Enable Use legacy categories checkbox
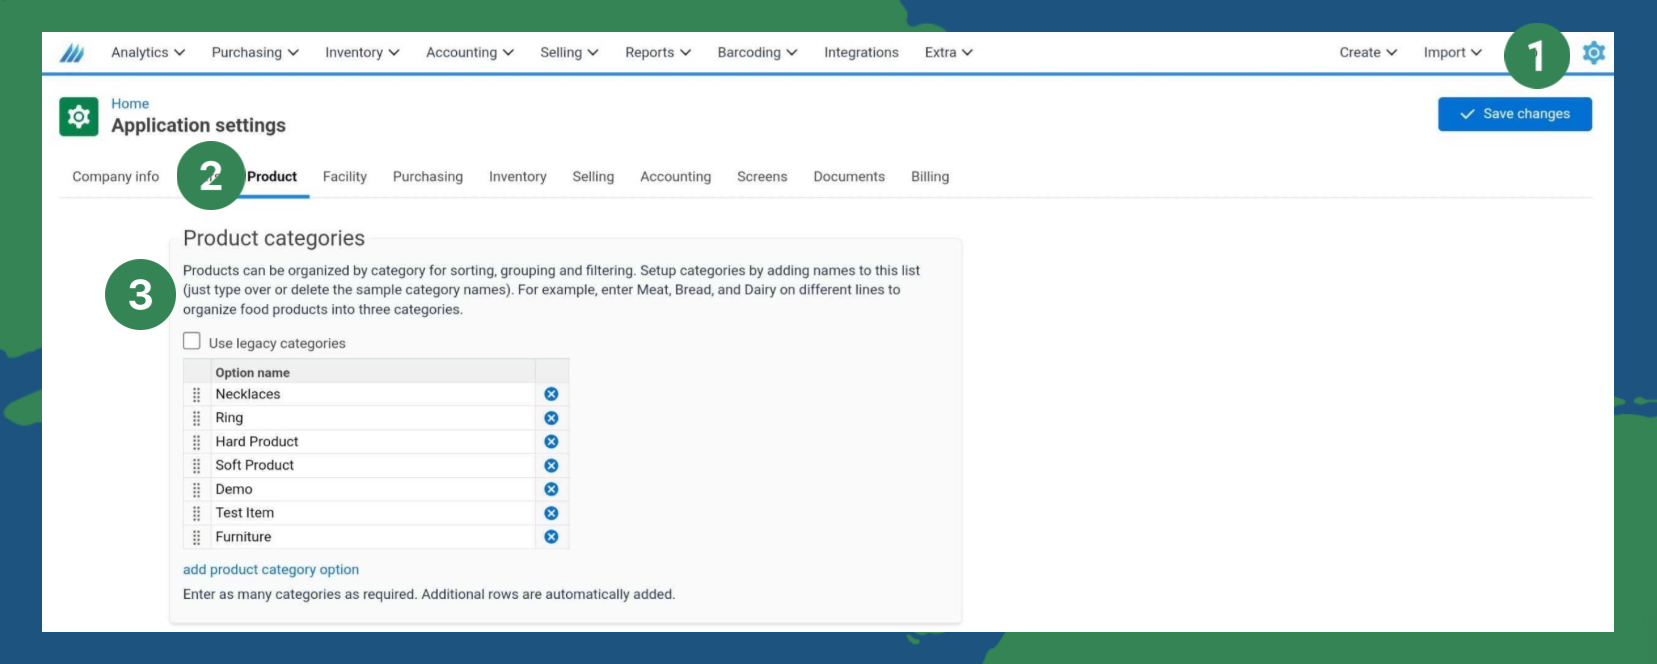Screen dimensions: 1657x664 pyautogui.click(x=192, y=341)
